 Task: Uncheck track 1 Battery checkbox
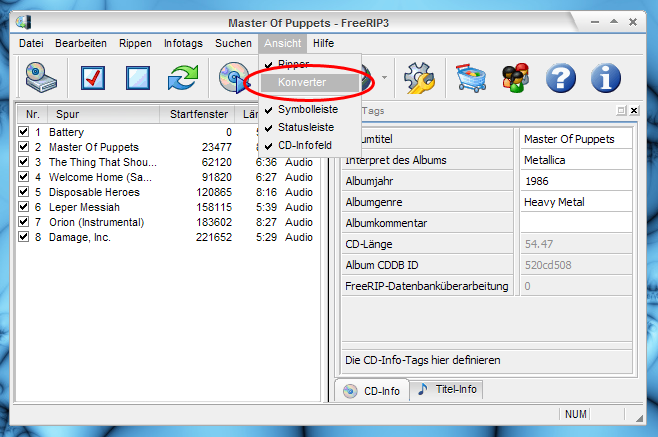(x=24, y=132)
